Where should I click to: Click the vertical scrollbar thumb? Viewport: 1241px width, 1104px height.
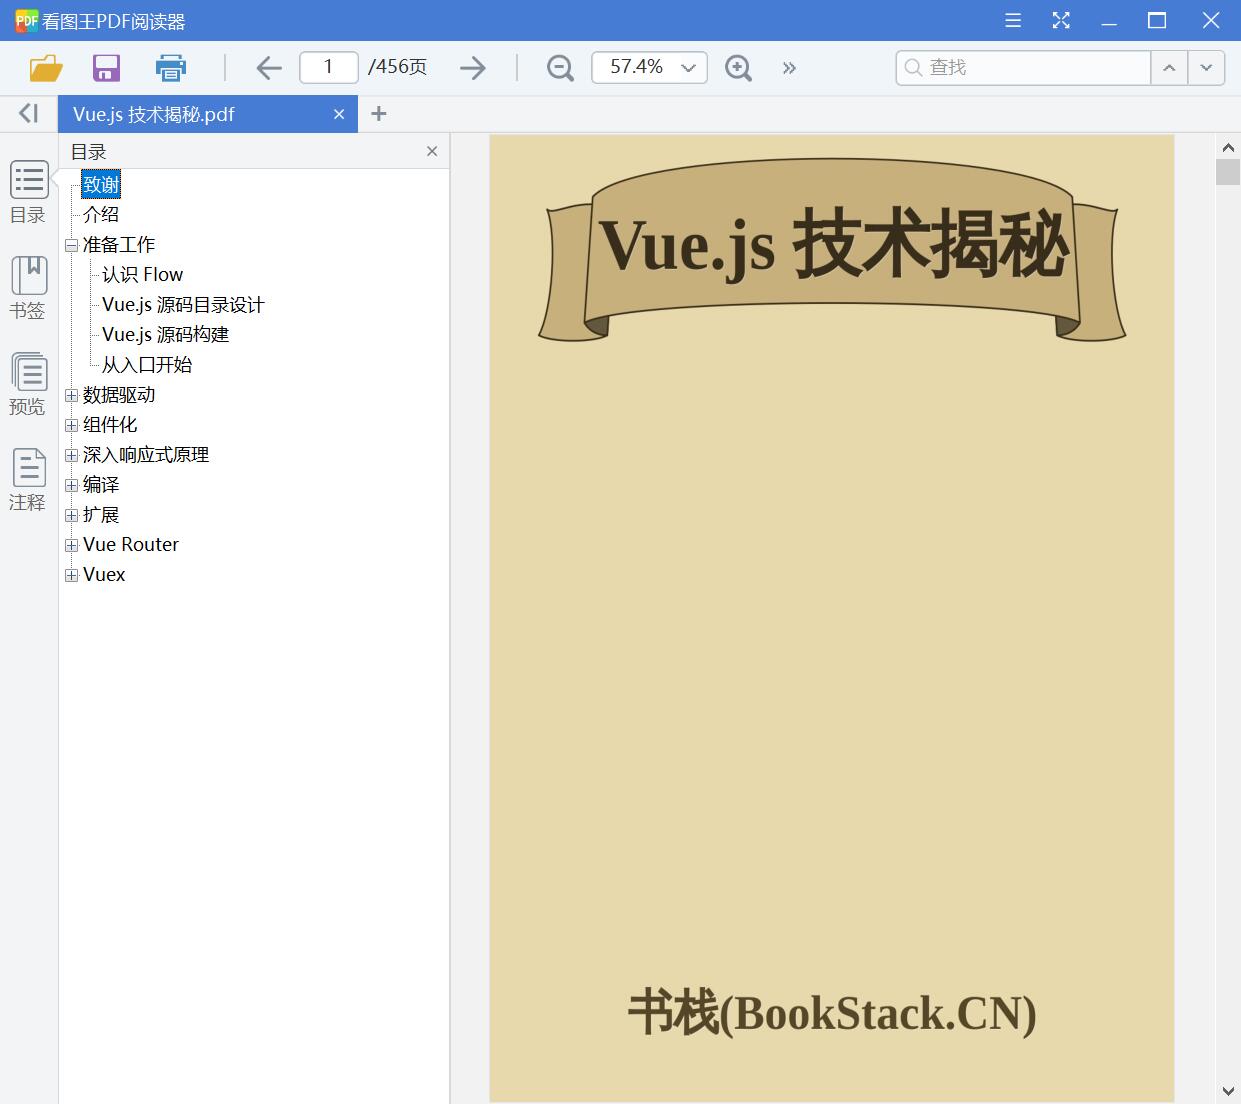[1228, 171]
